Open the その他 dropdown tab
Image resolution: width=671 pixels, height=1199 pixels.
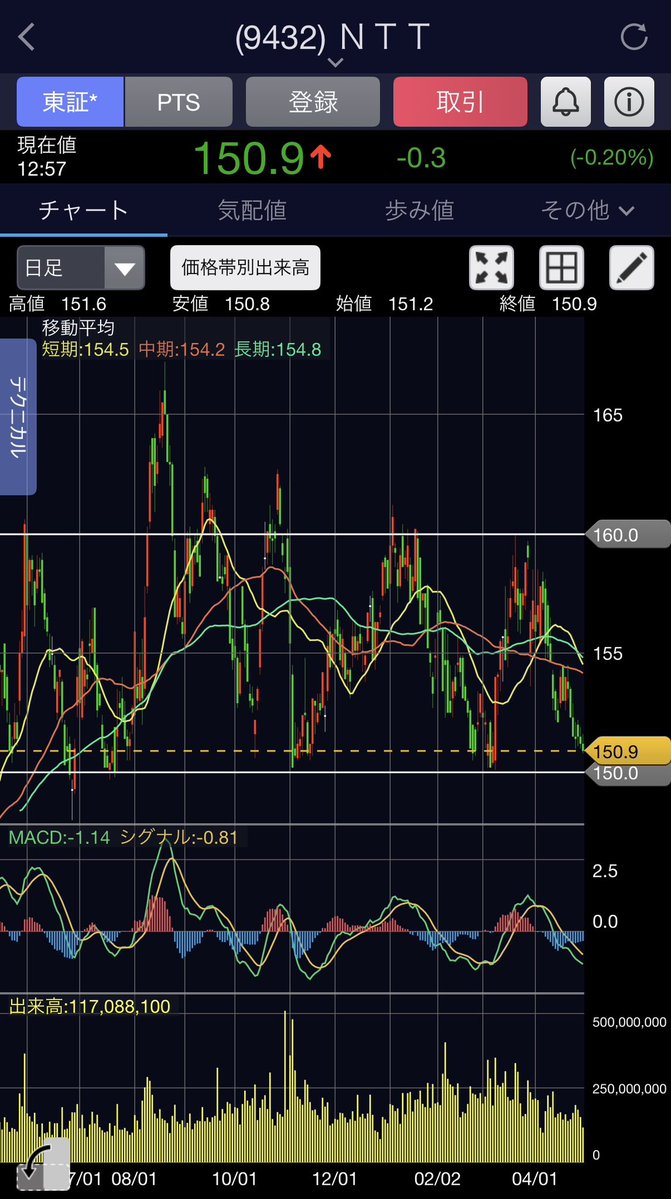point(587,210)
